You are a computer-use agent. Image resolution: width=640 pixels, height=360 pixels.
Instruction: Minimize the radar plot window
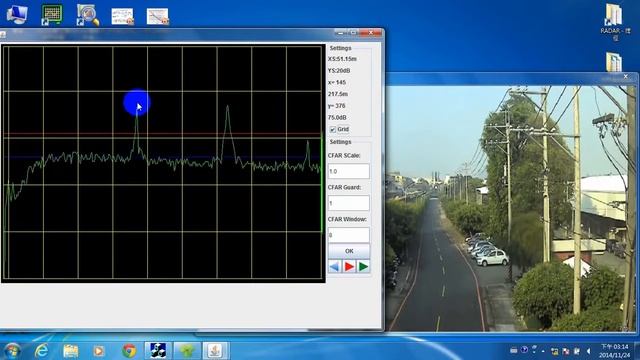[x=340, y=33]
